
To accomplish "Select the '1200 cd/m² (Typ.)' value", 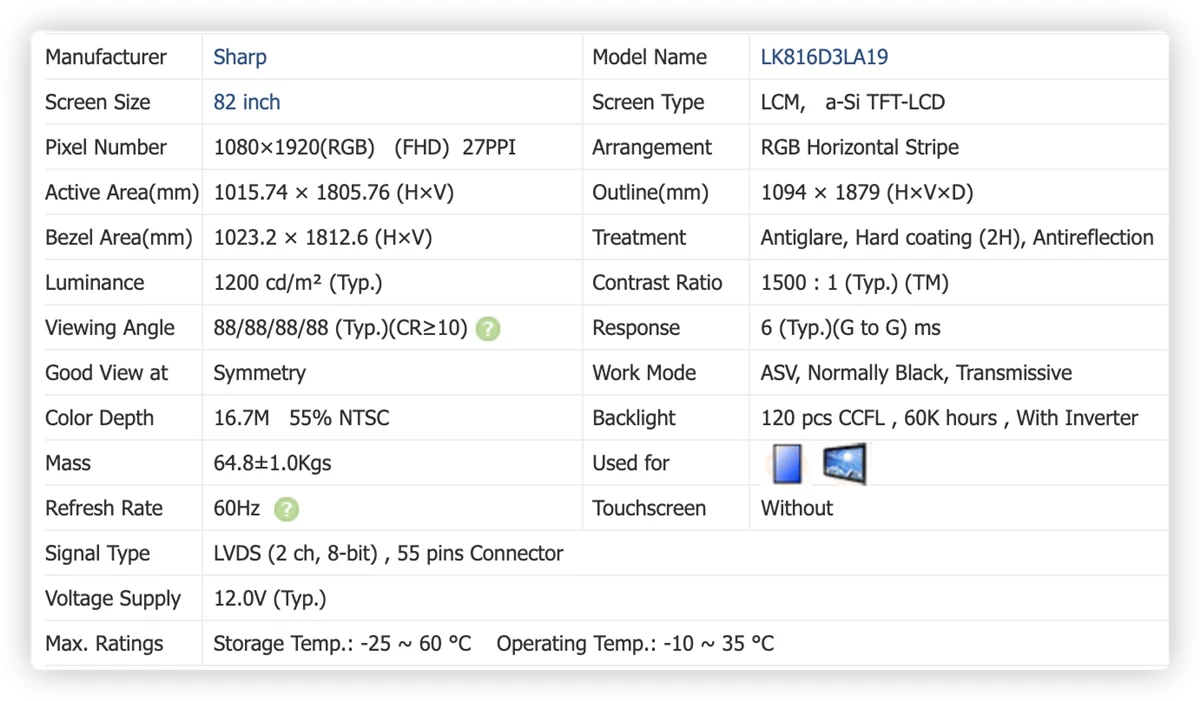I will [x=298, y=283].
